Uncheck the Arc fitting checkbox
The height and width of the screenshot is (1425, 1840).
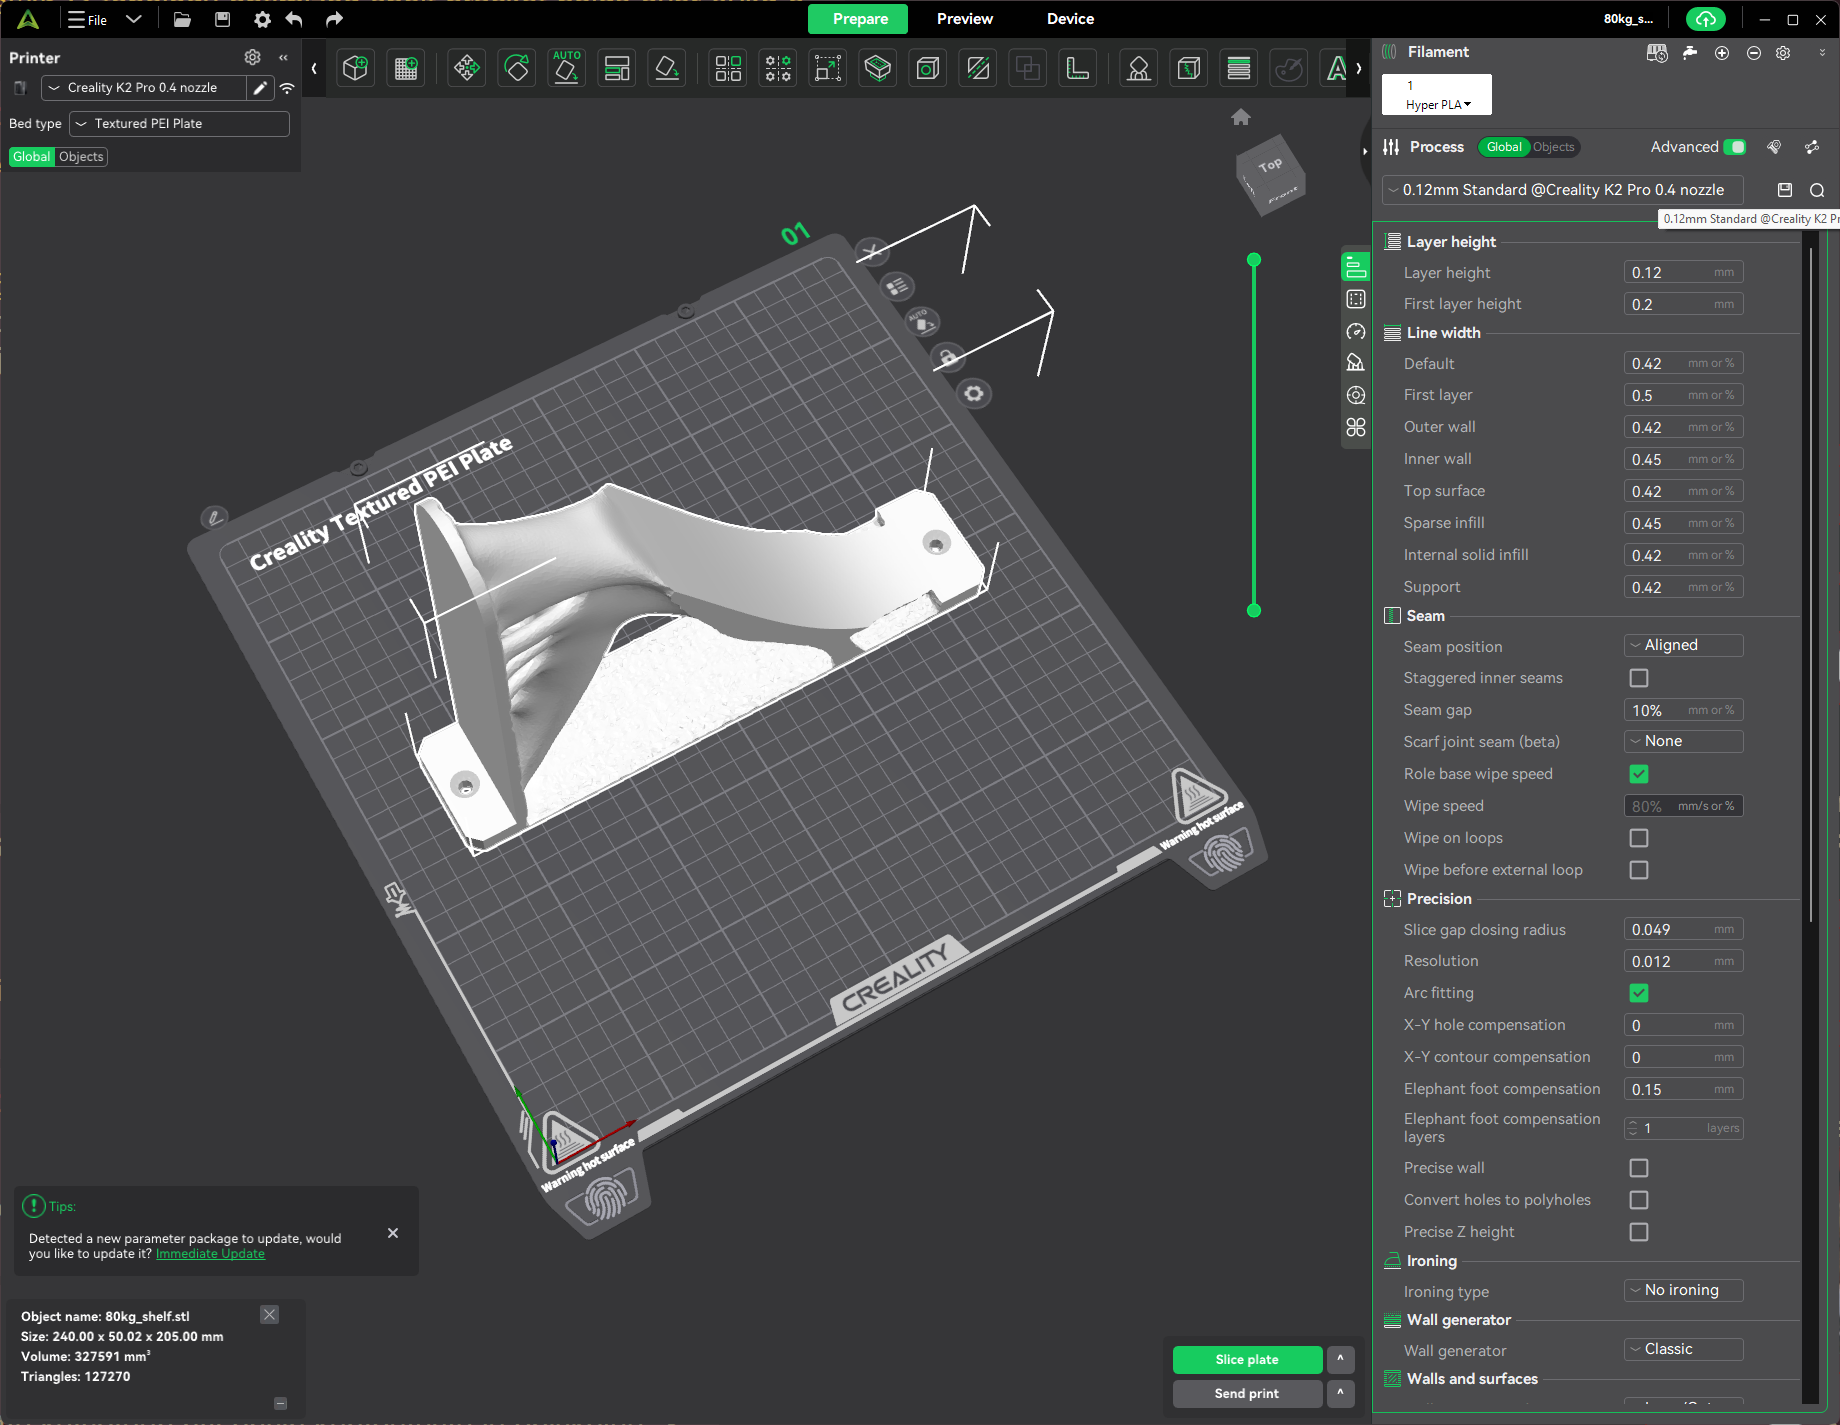[x=1639, y=993]
